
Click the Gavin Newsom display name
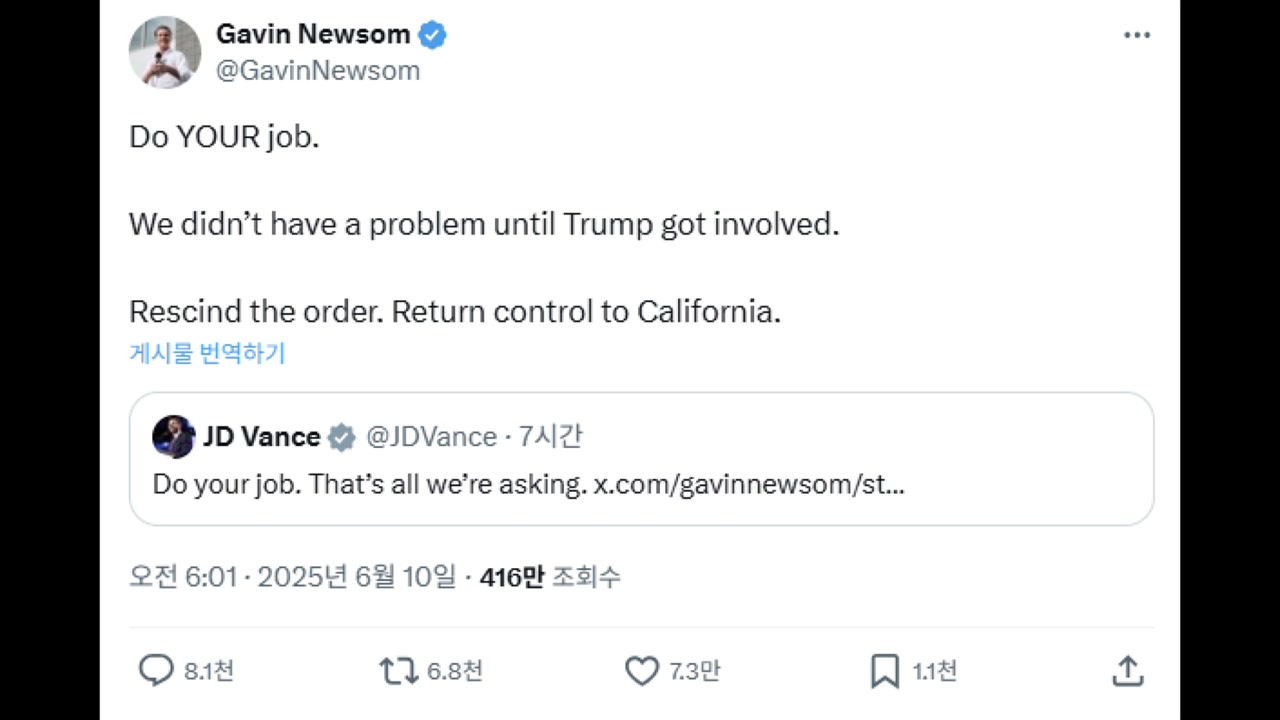click(x=313, y=34)
